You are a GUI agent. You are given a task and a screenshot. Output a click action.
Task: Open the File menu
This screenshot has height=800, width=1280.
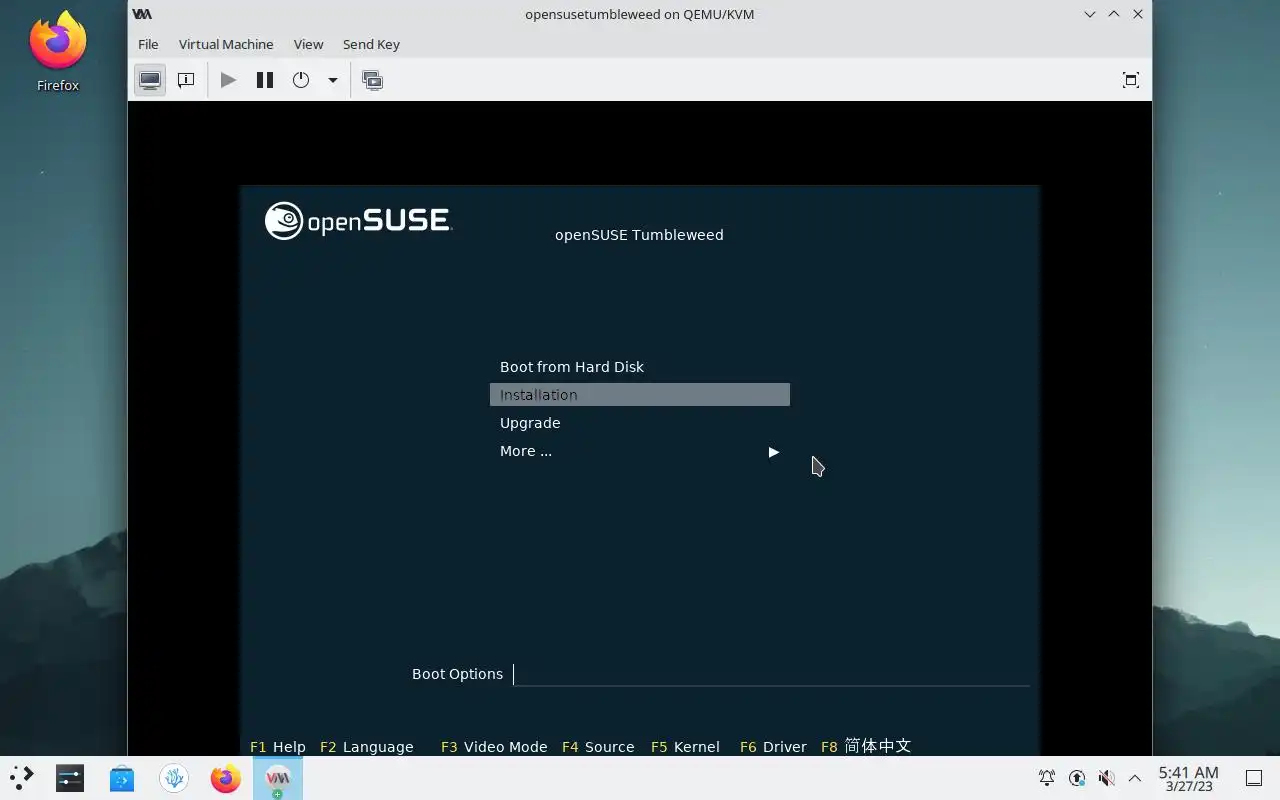[148, 44]
